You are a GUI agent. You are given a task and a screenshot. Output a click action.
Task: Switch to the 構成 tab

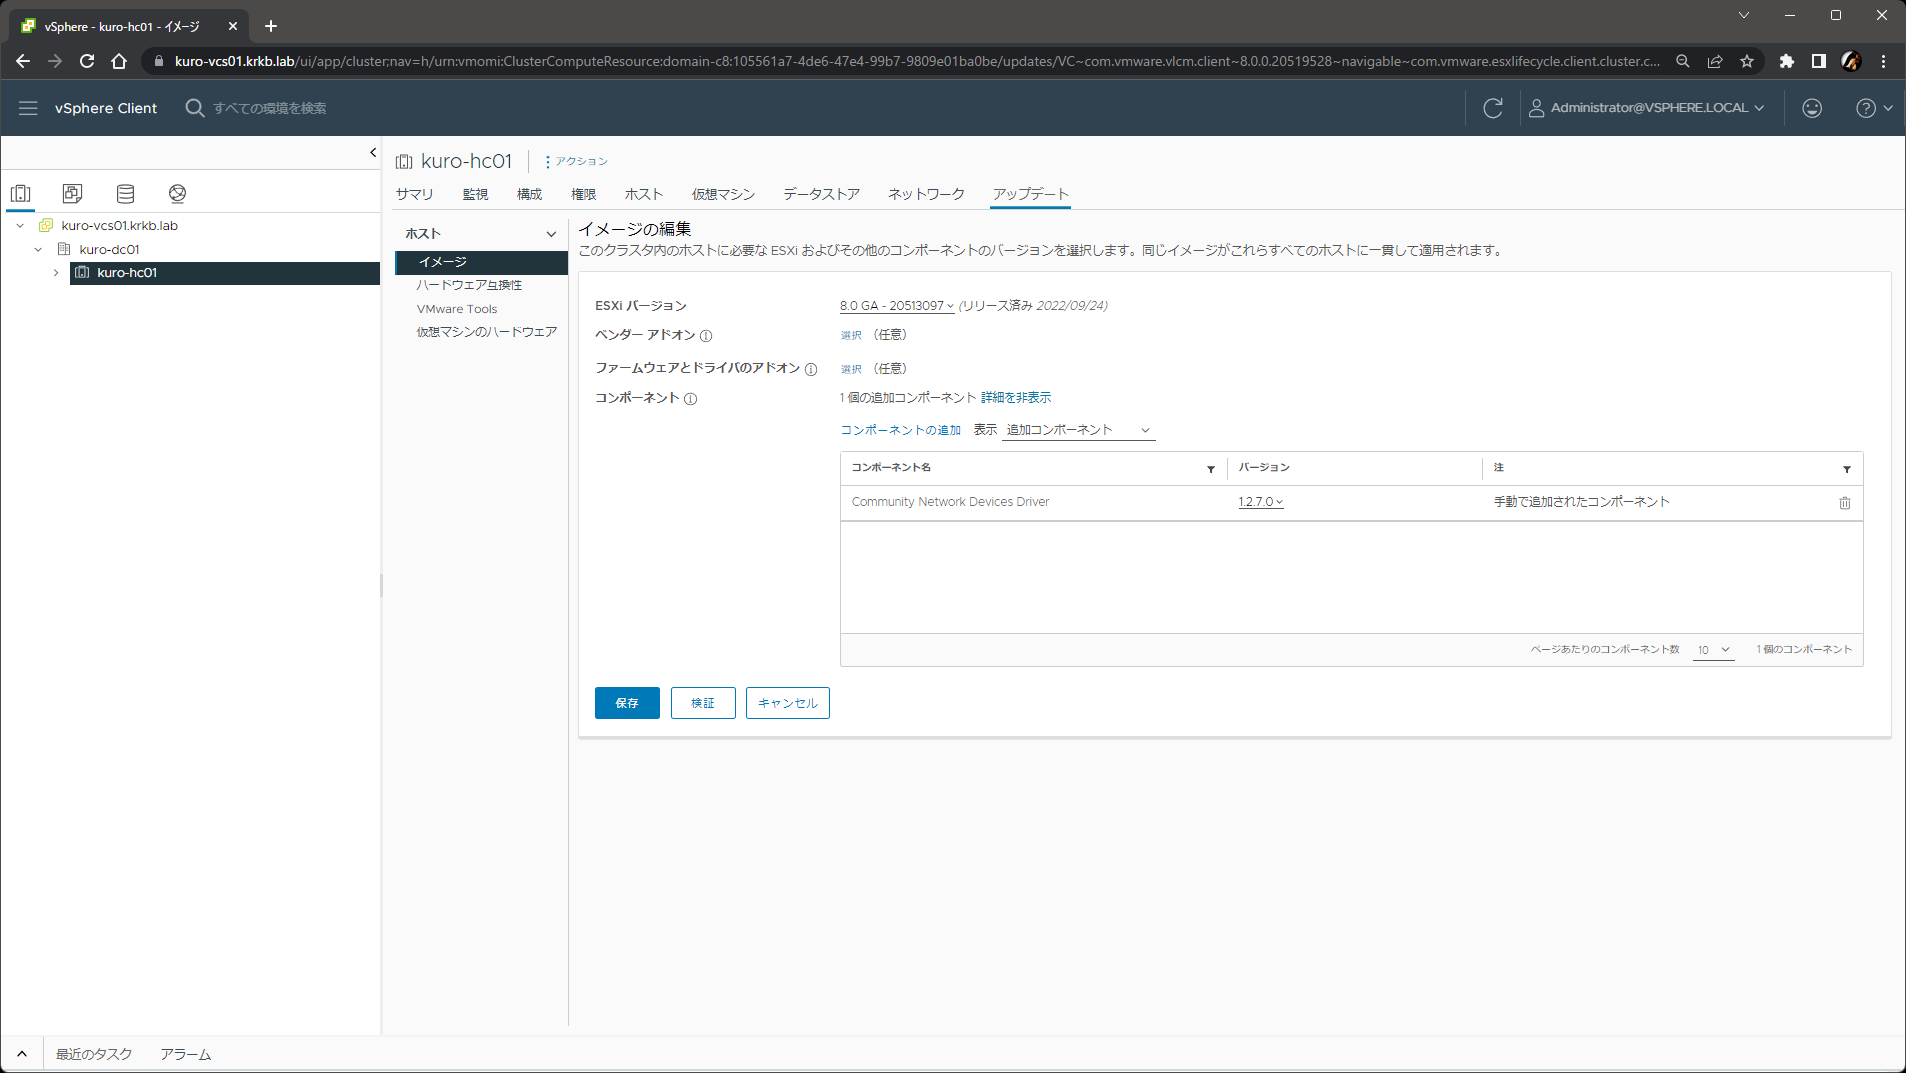tap(529, 194)
